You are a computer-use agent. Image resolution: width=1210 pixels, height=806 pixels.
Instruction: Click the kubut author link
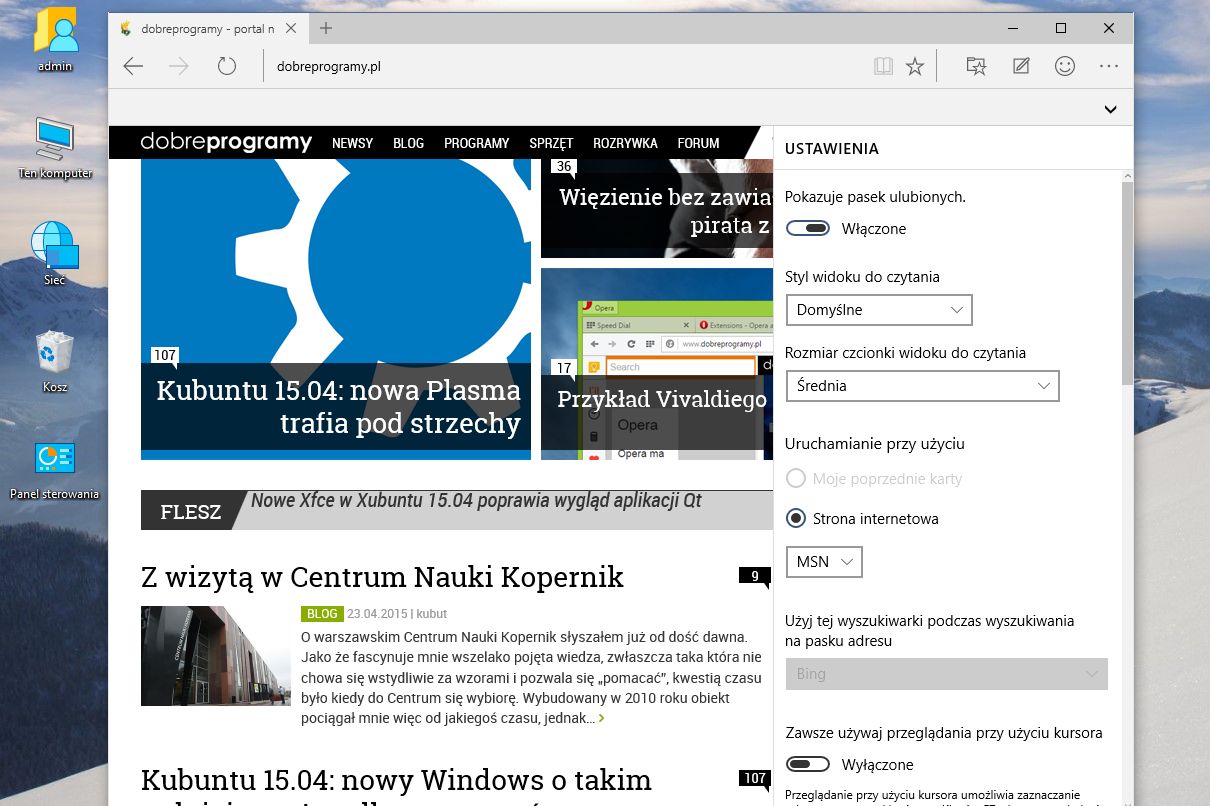[432, 614]
